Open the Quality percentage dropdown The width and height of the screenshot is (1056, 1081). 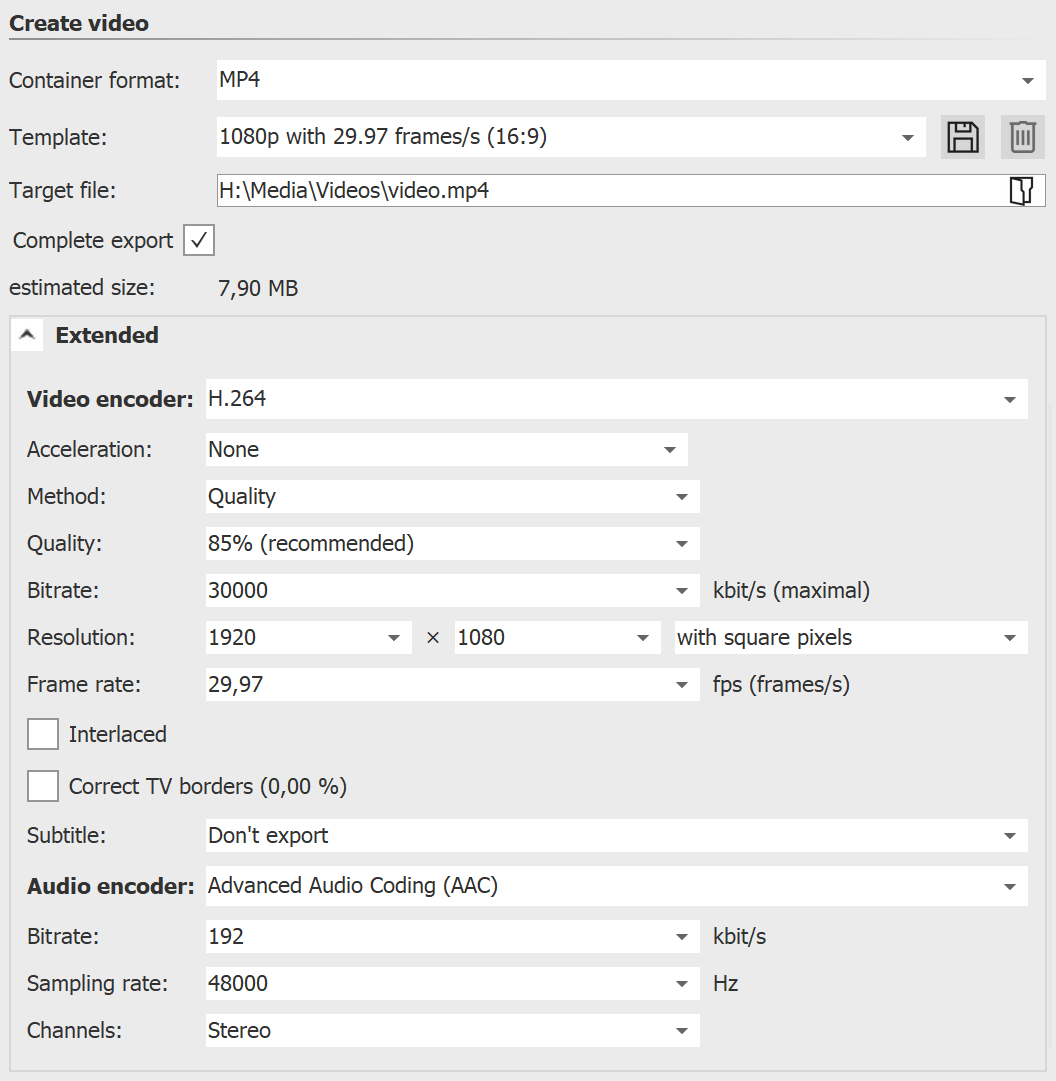pos(682,543)
